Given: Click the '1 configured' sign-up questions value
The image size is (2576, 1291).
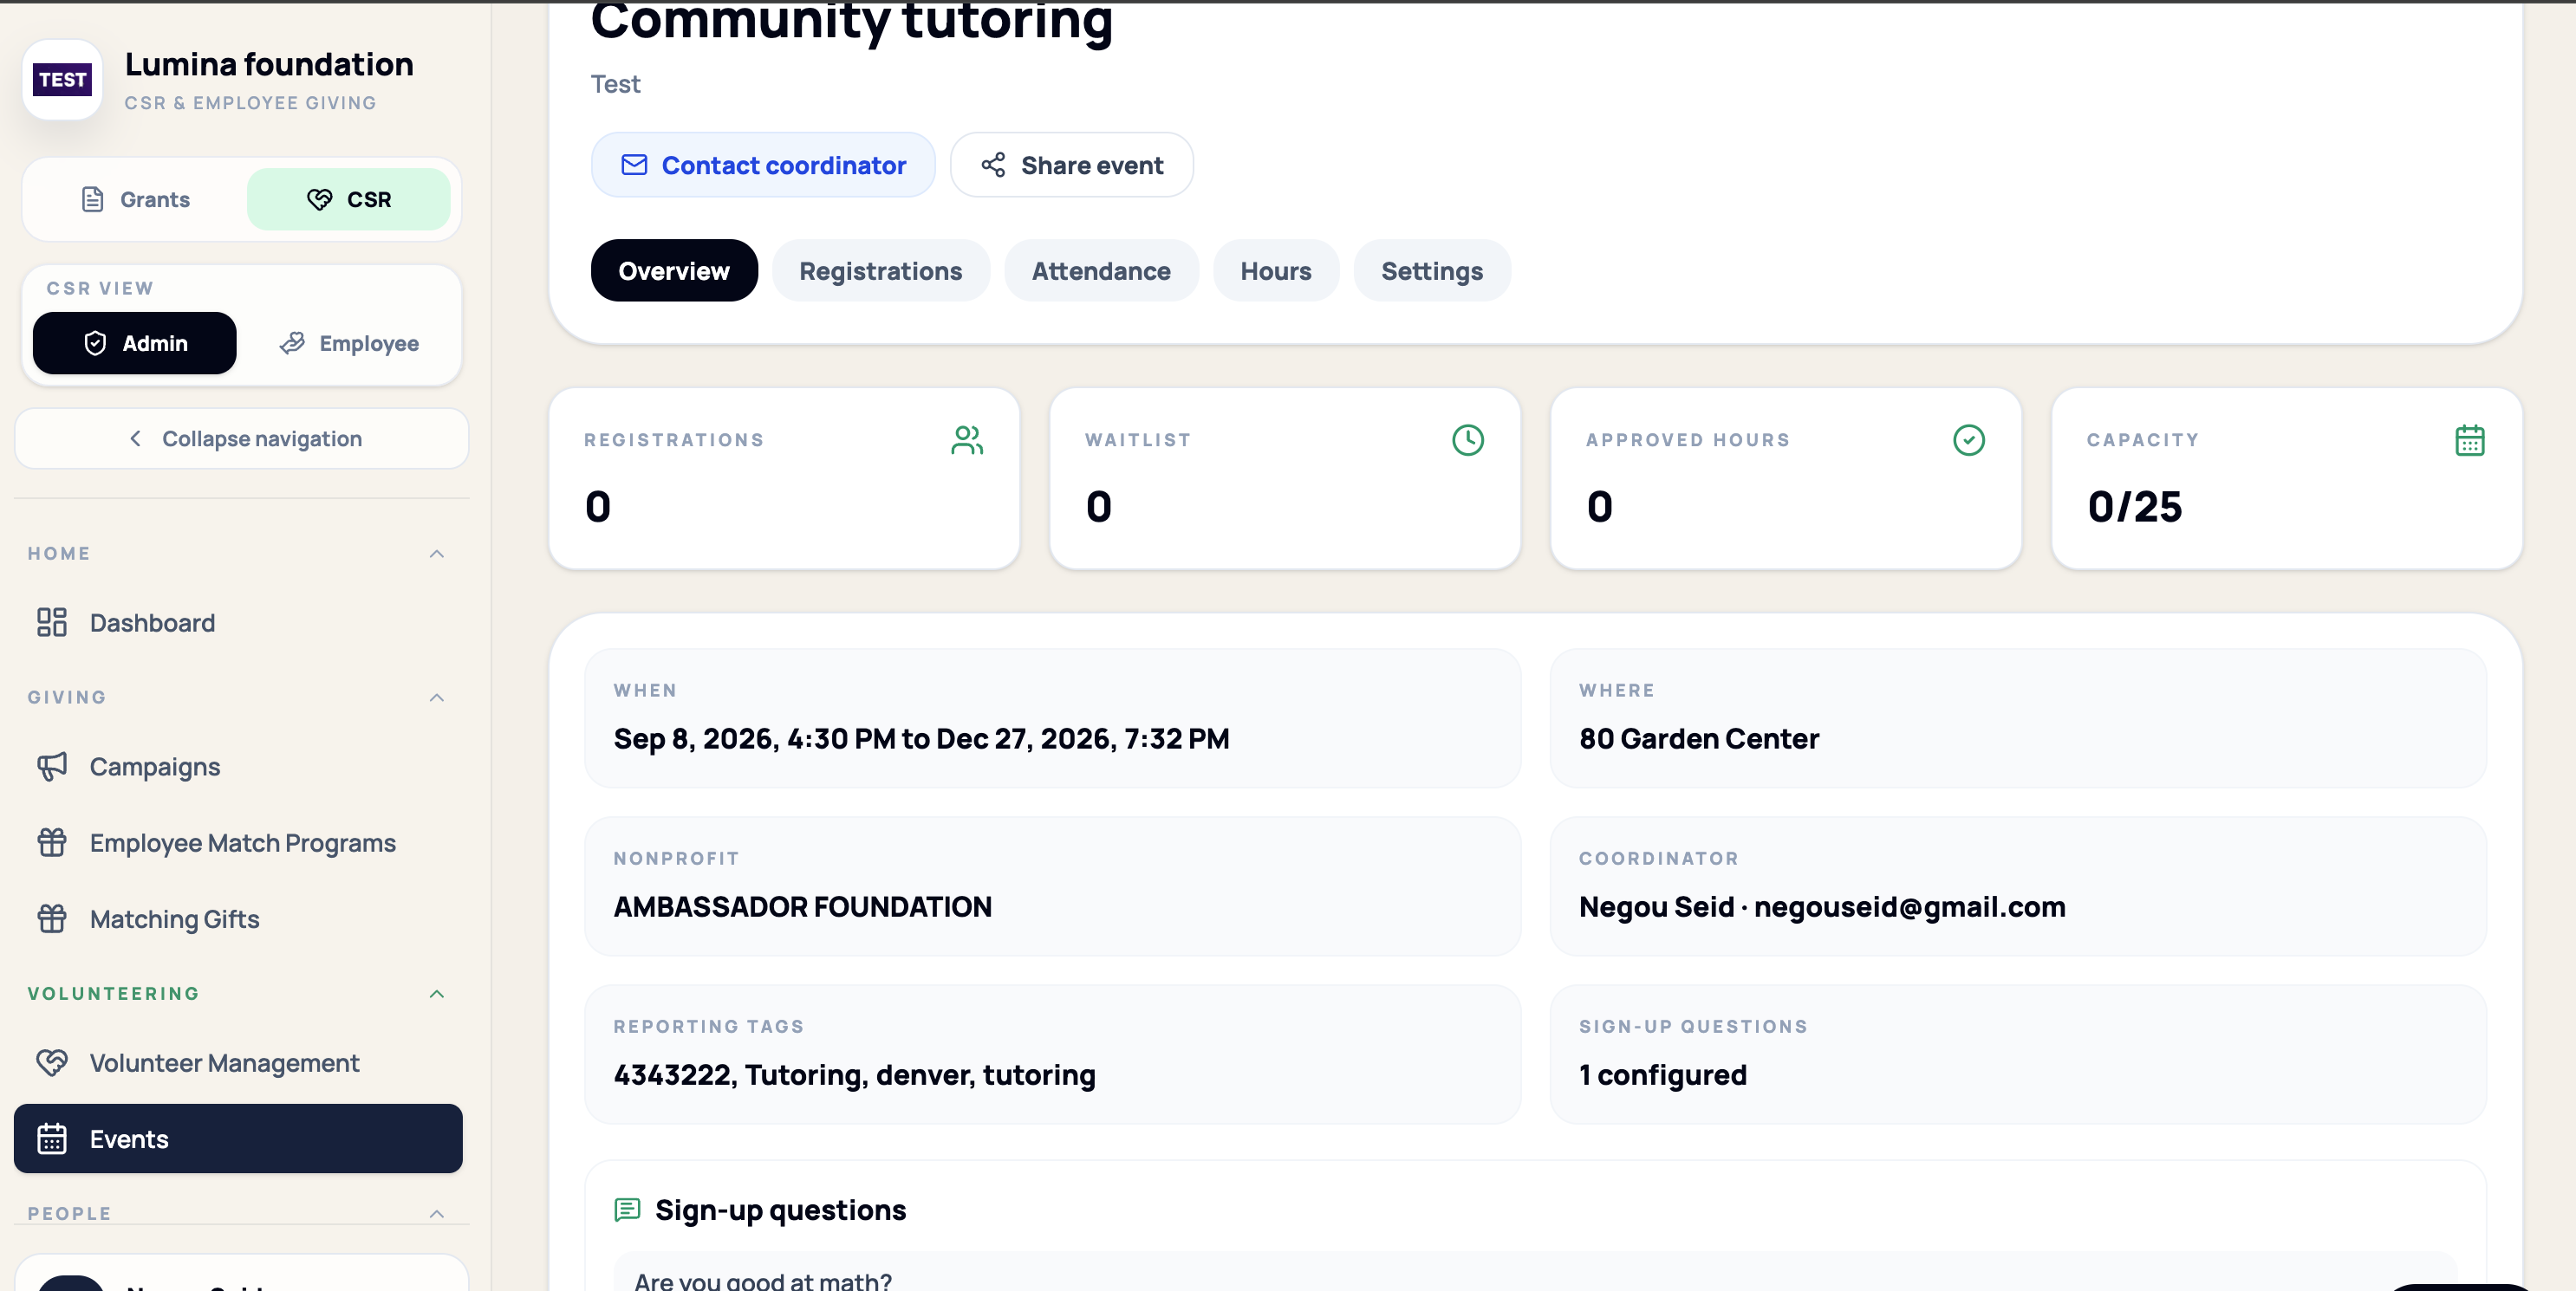Looking at the screenshot, I should point(1663,1074).
